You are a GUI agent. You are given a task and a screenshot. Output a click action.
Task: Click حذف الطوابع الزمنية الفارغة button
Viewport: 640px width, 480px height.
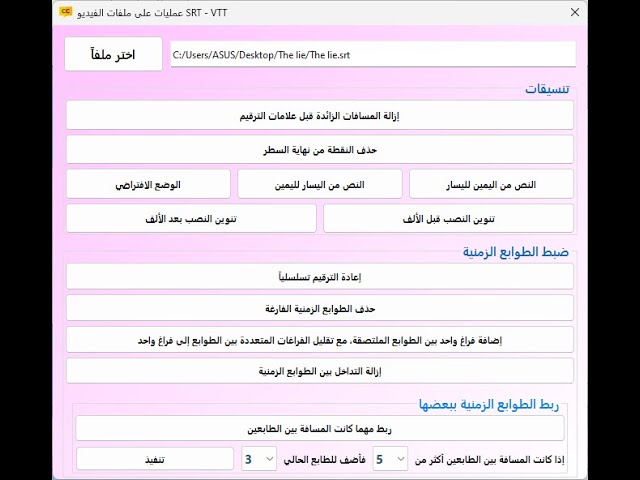point(320,308)
